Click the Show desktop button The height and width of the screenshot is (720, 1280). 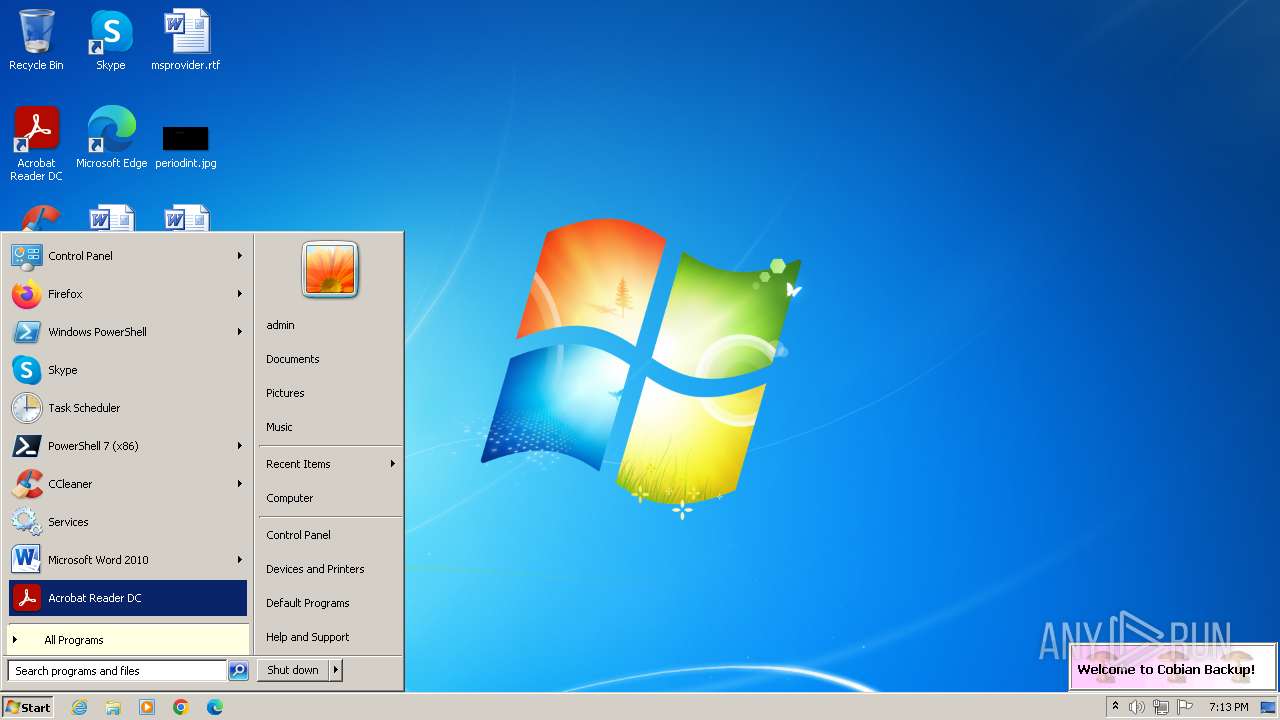pos(1268,707)
